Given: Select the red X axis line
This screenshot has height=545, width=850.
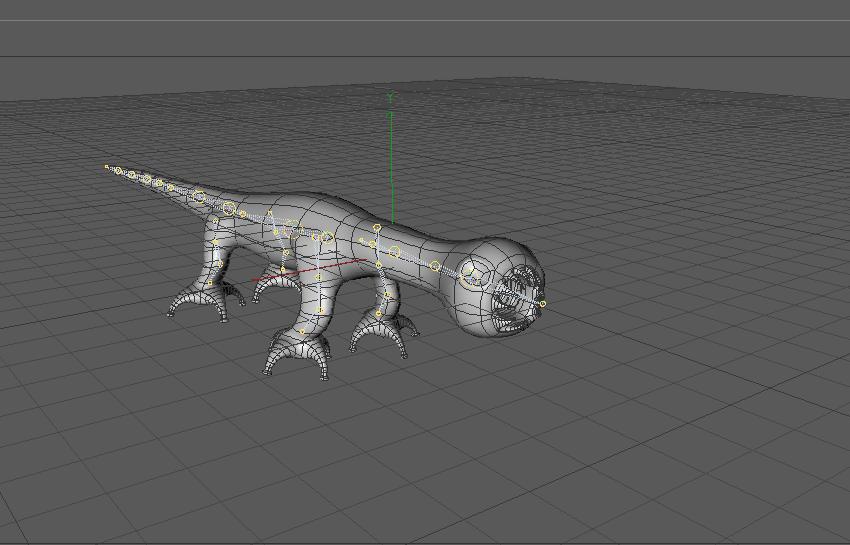Looking at the screenshot, I should pos(310,270).
